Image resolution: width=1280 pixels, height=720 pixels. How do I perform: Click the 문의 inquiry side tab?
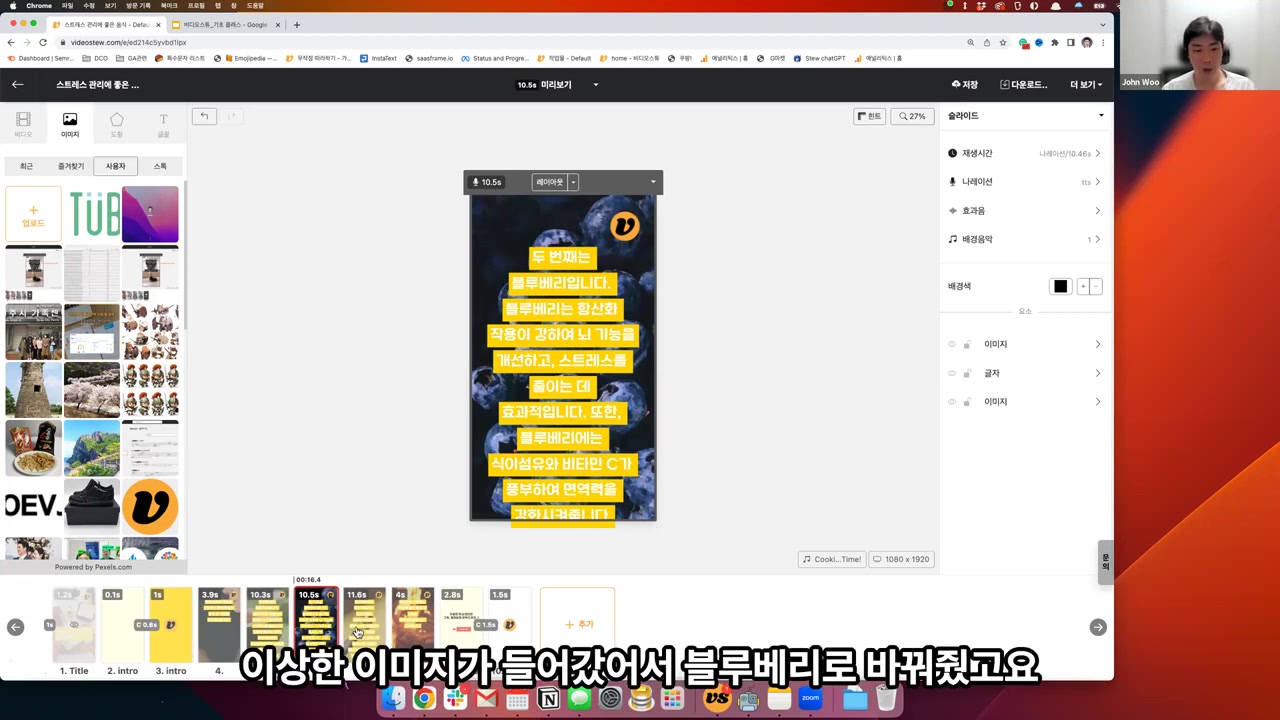pos(1105,561)
